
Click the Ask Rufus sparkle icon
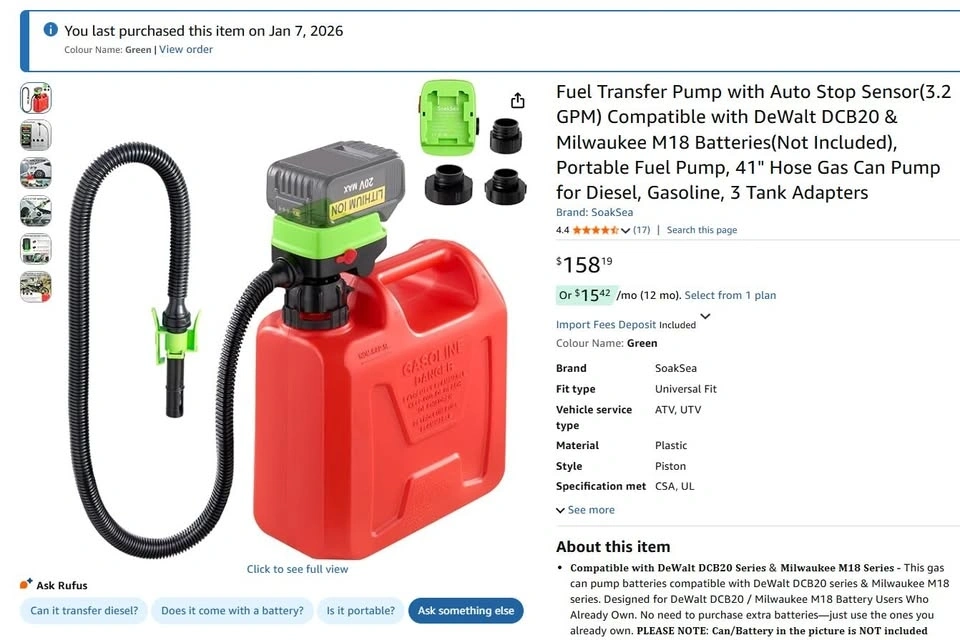(26, 584)
